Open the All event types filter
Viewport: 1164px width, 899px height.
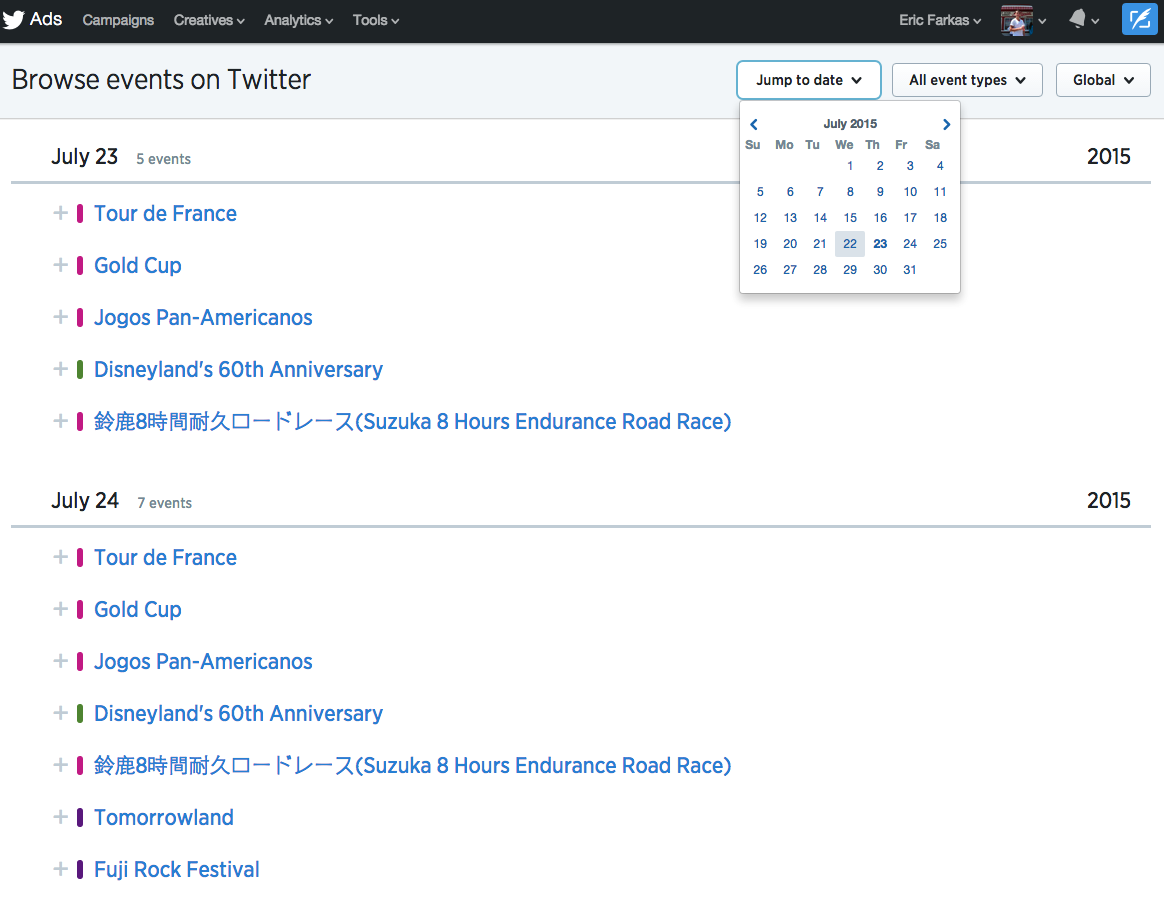click(967, 80)
